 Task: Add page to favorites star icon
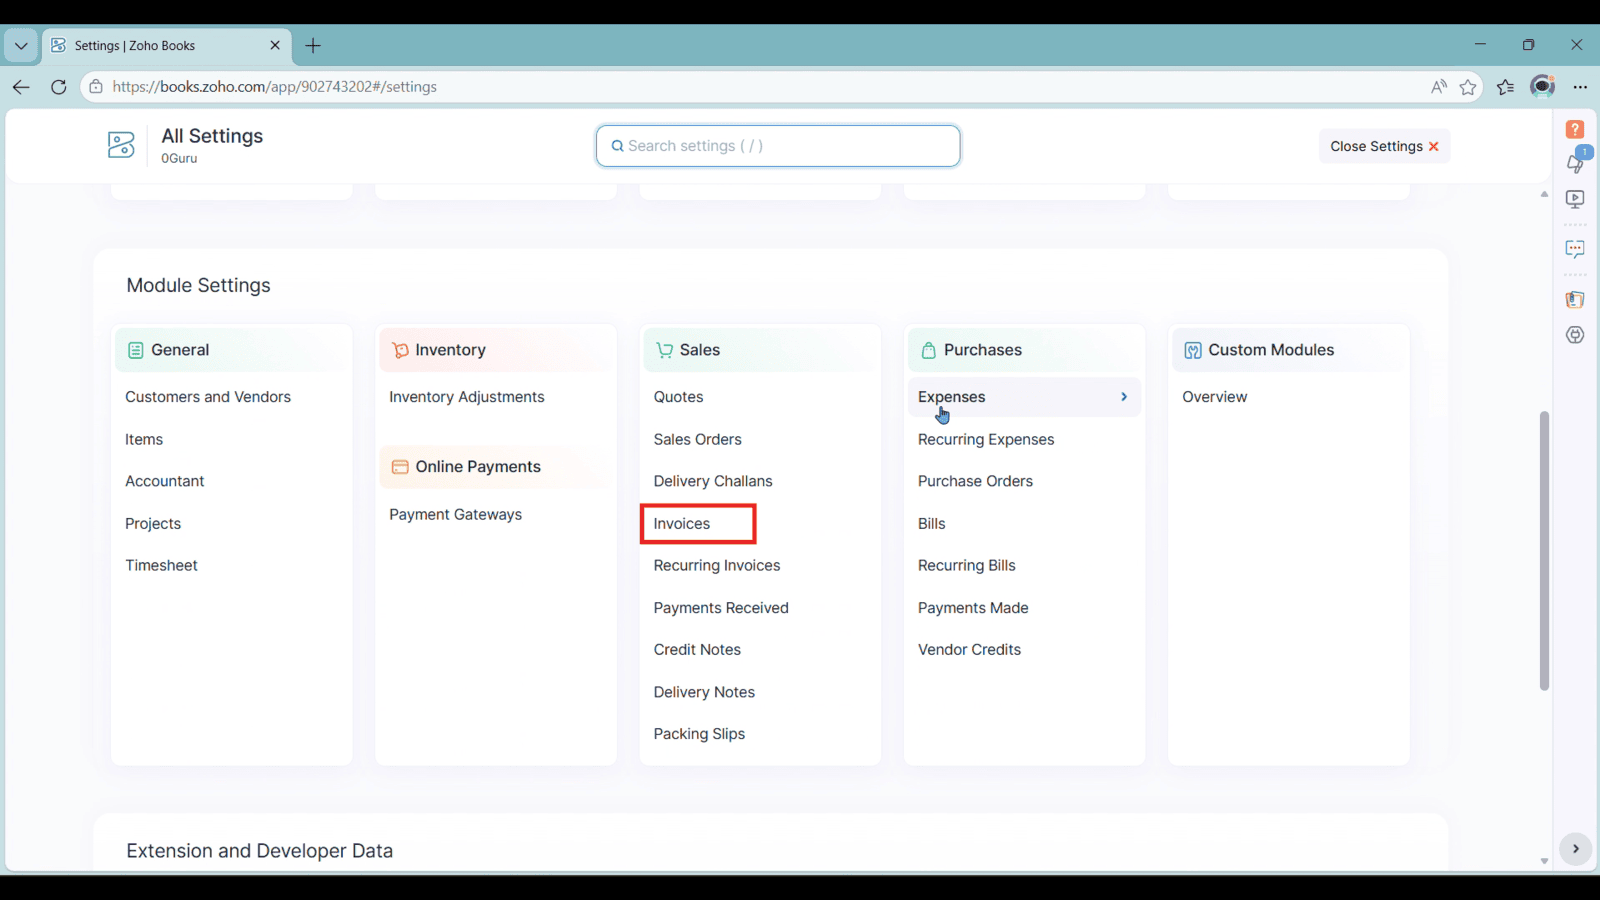pyautogui.click(x=1468, y=87)
